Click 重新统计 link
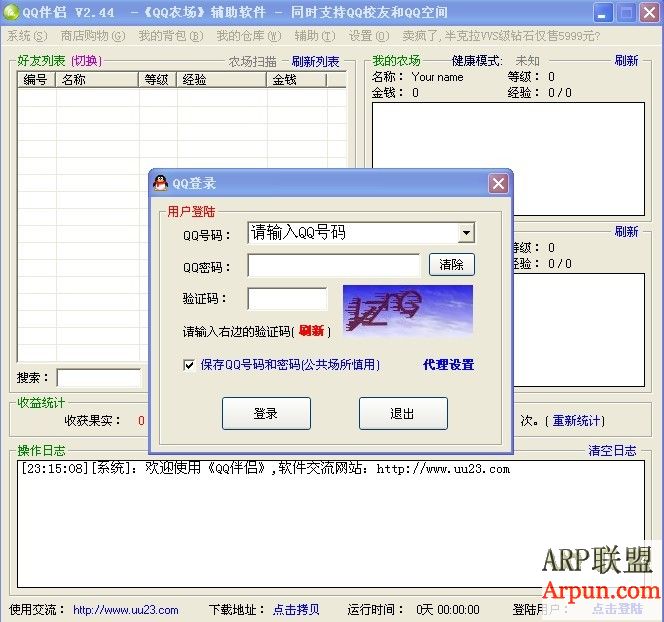664x622 pixels. [576, 420]
